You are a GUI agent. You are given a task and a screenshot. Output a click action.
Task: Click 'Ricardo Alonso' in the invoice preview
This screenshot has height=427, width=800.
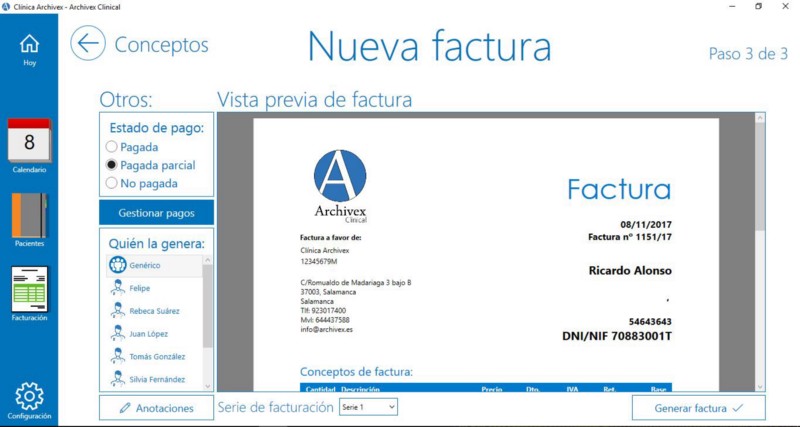(630, 270)
